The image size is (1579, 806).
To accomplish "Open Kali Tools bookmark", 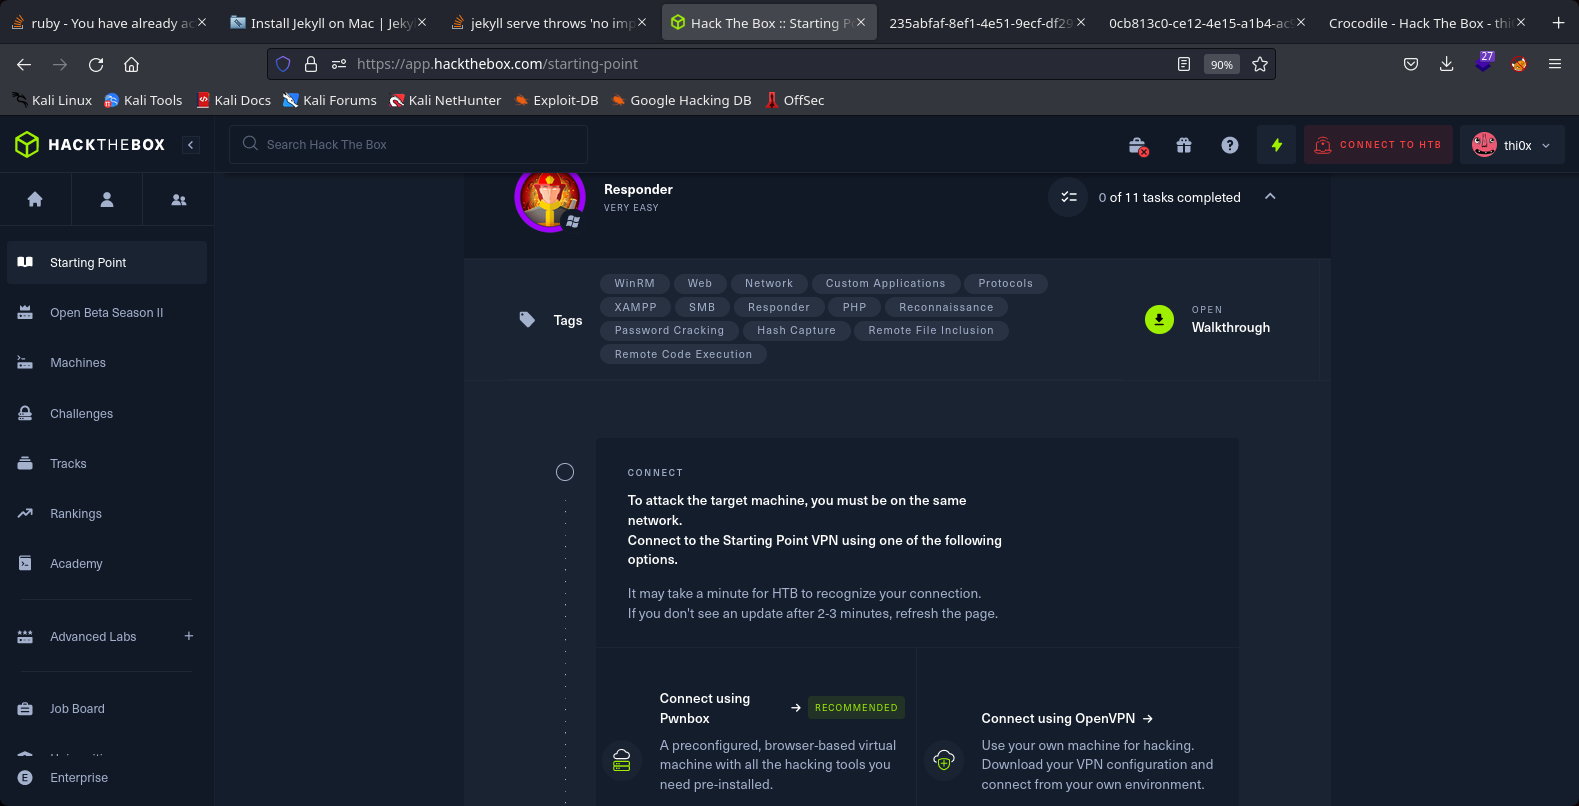I will pyautogui.click(x=144, y=100).
